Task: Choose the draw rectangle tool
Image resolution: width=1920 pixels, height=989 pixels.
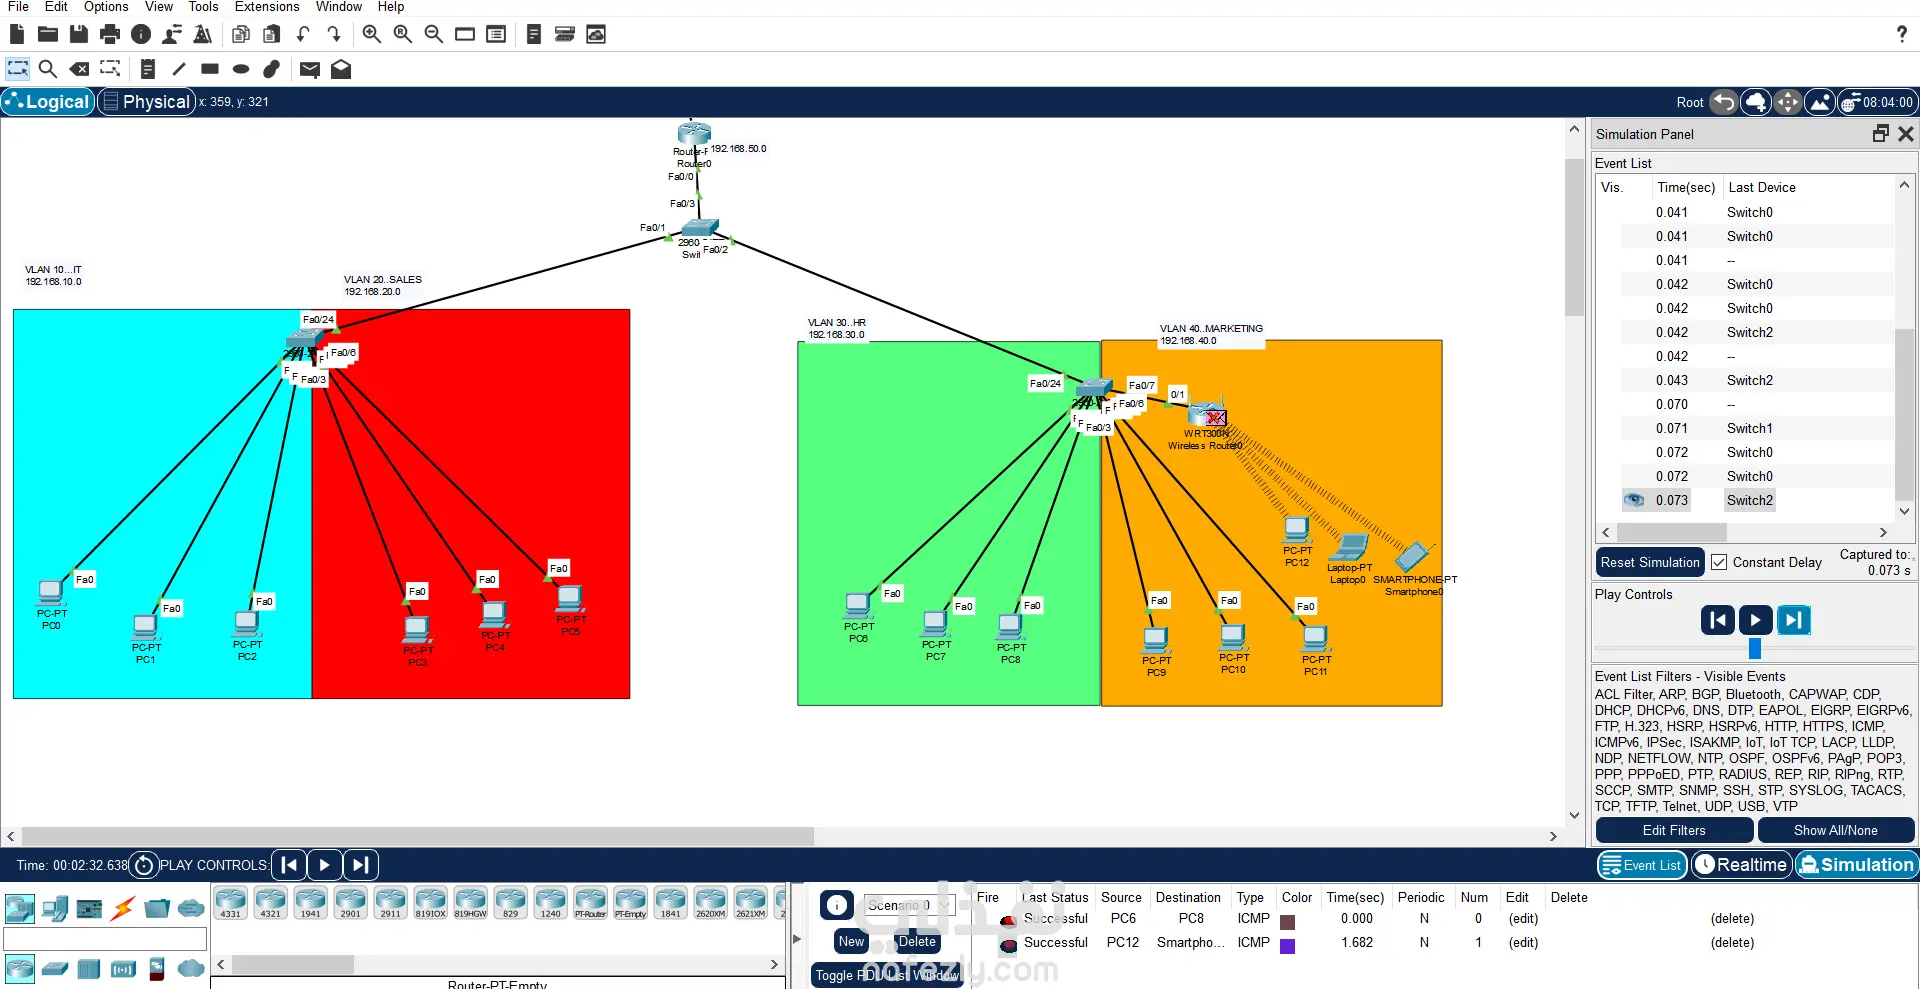Action: coord(210,69)
